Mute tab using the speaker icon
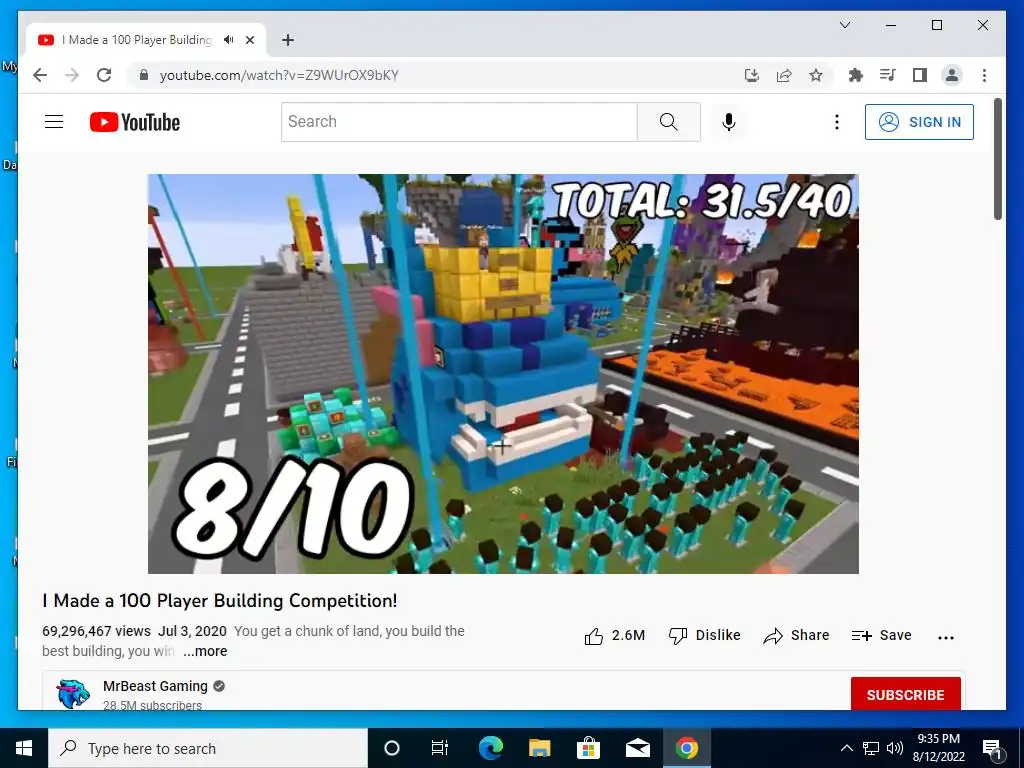The image size is (1024, 768). pyautogui.click(x=229, y=40)
